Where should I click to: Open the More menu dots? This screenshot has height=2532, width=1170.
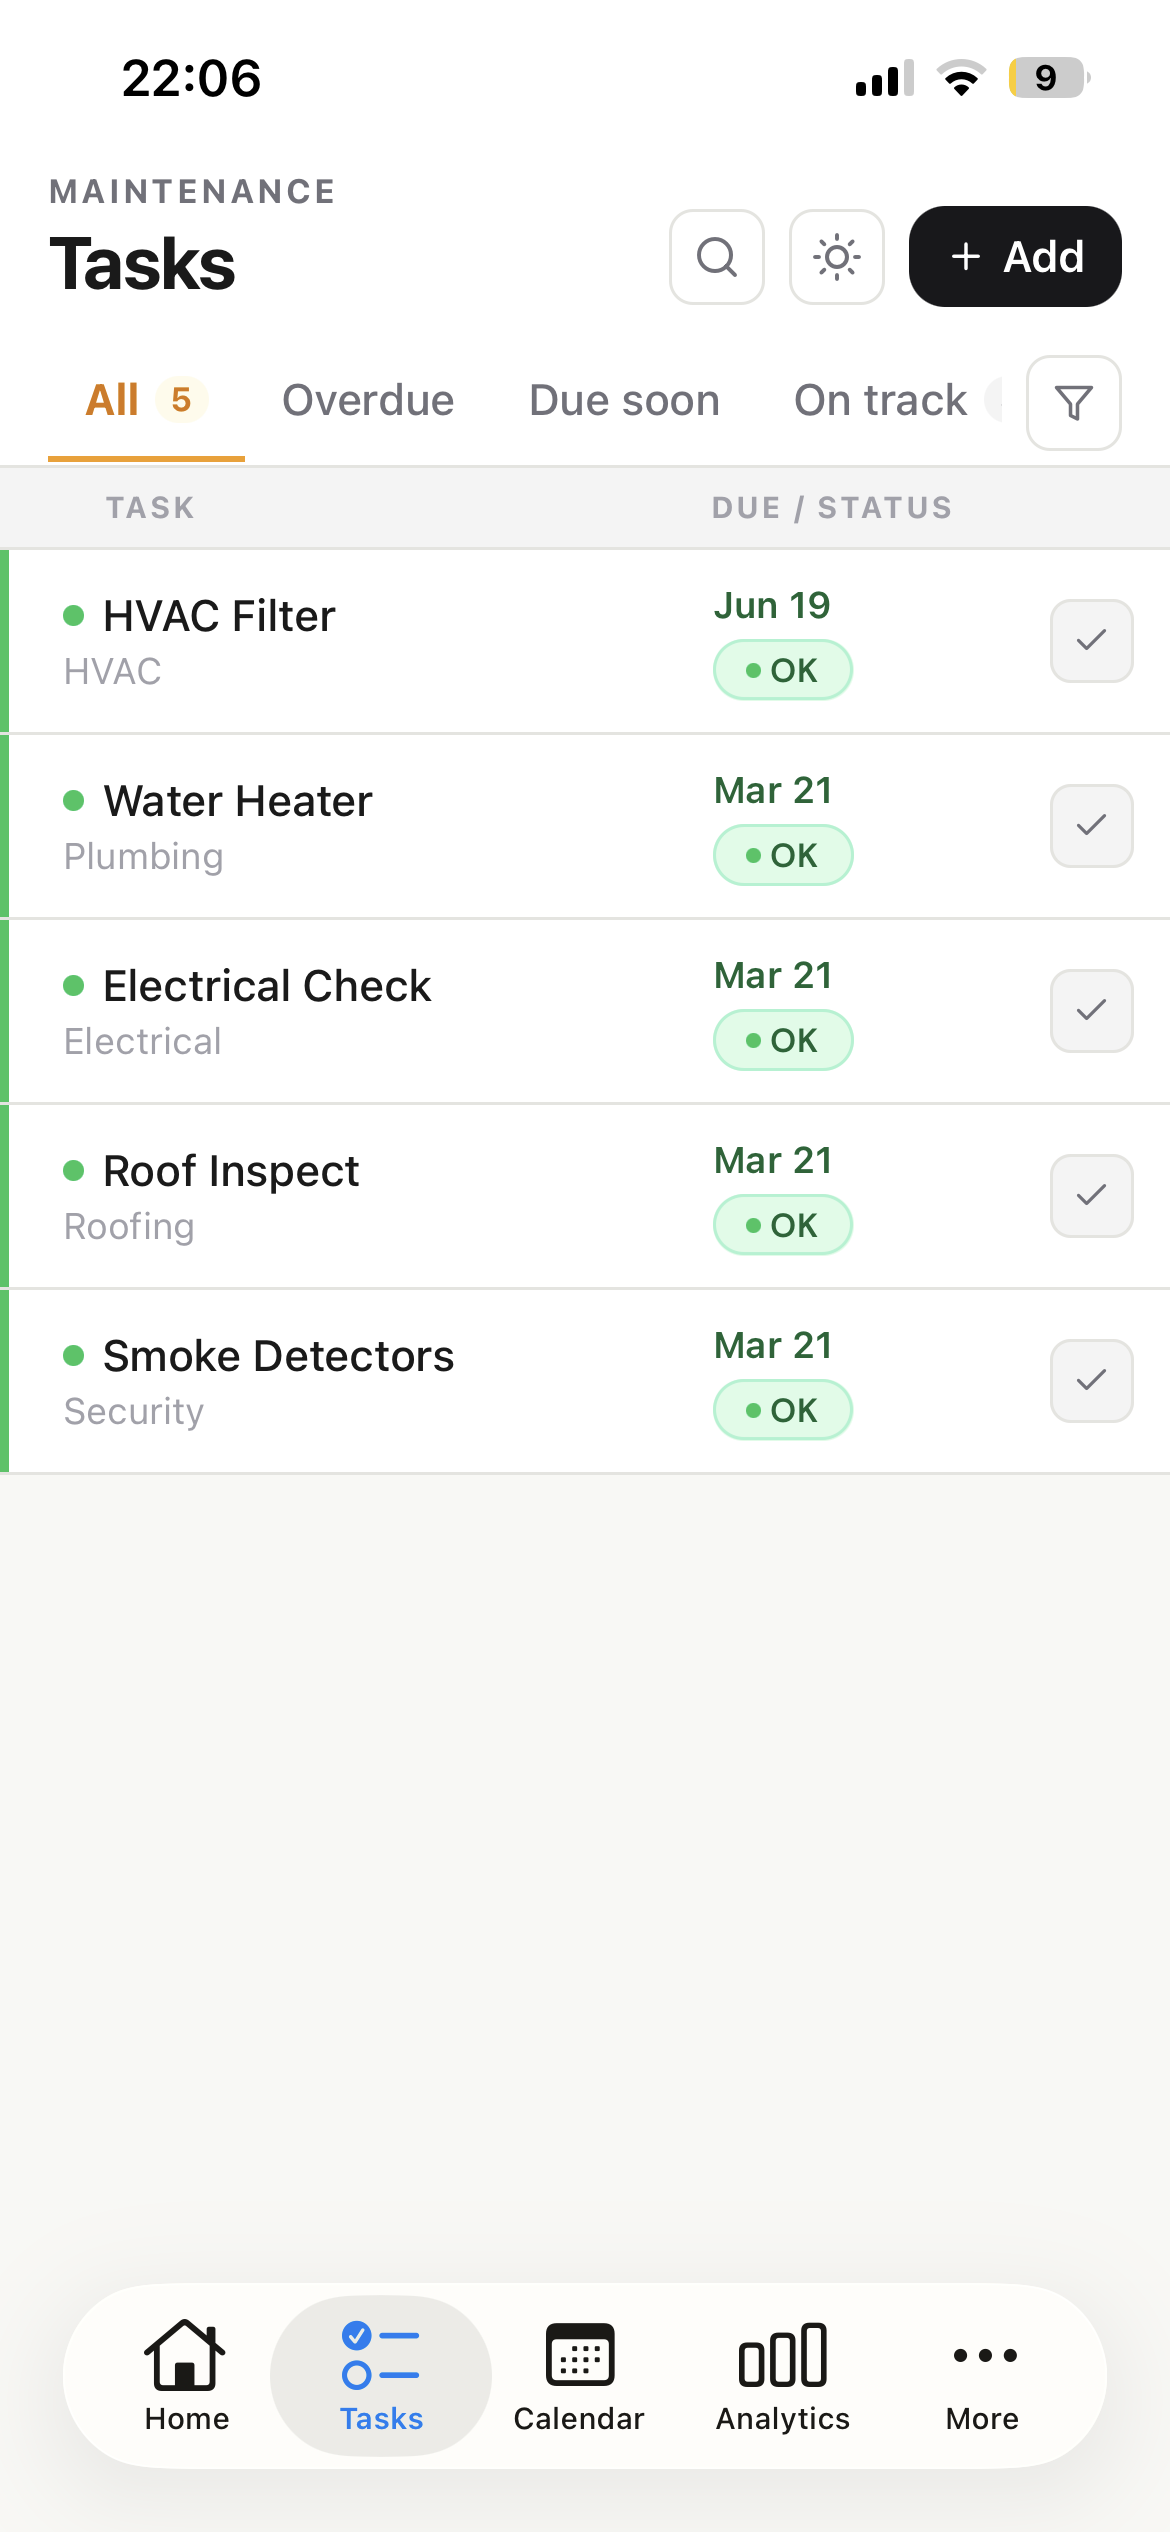[x=983, y=2374]
